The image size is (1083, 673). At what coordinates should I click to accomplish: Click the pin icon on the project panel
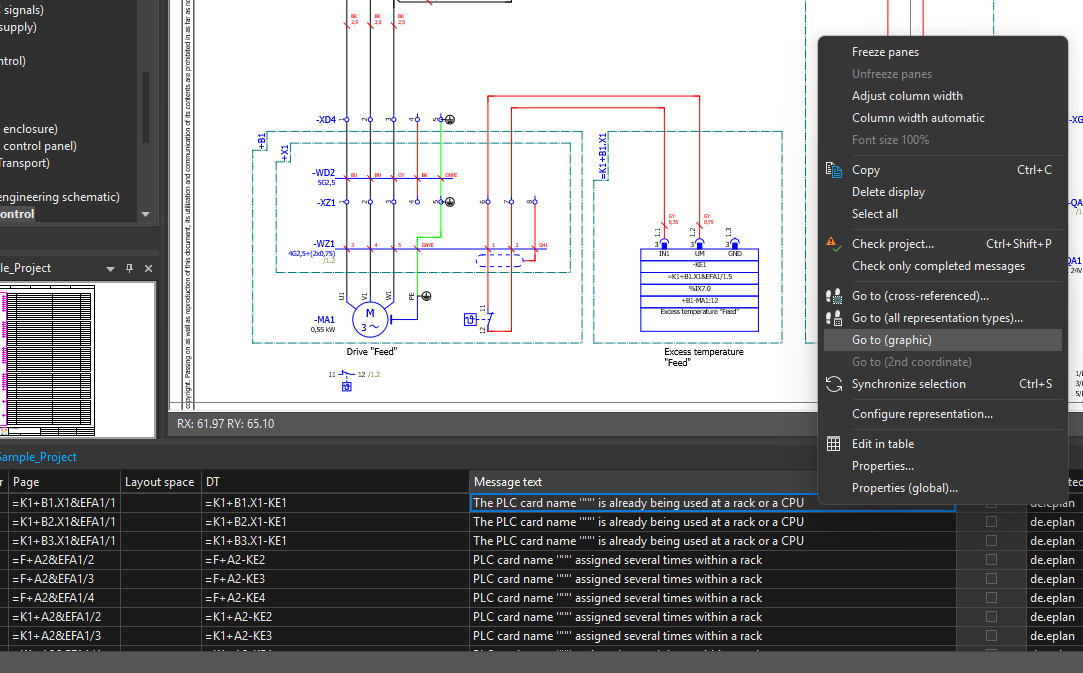(x=130, y=268)
